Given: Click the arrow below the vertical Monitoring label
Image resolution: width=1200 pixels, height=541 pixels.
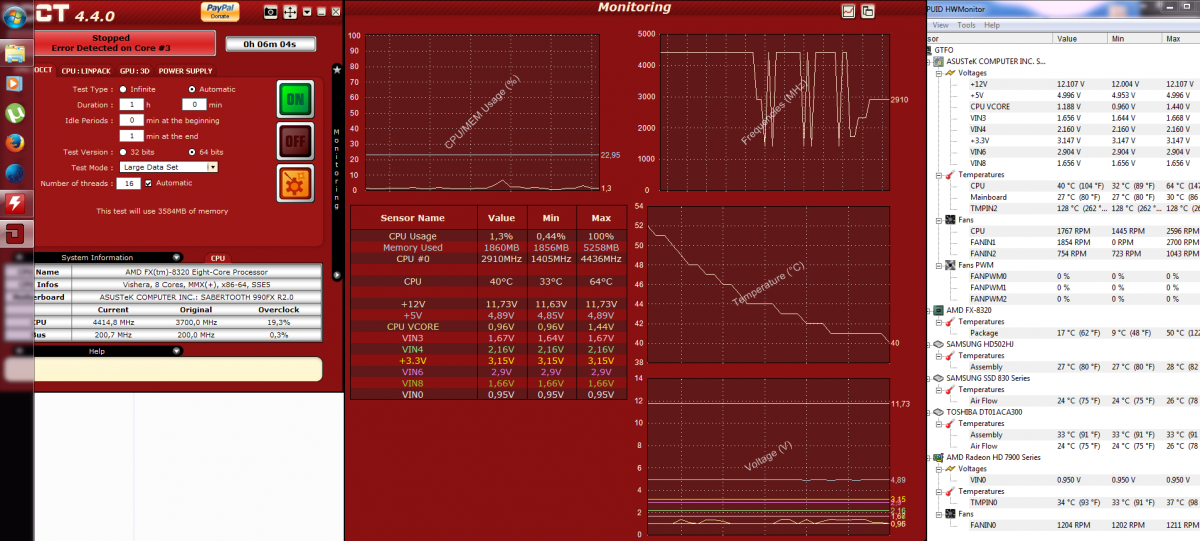Looking at the screenshot, I should (x=337, y=274).
